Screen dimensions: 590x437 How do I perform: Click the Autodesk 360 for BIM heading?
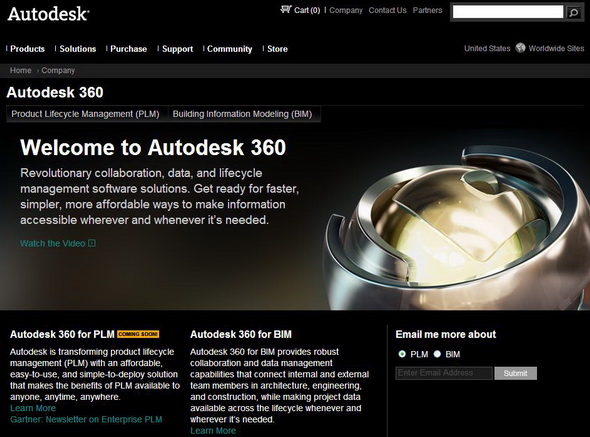(x=241, y=334)
